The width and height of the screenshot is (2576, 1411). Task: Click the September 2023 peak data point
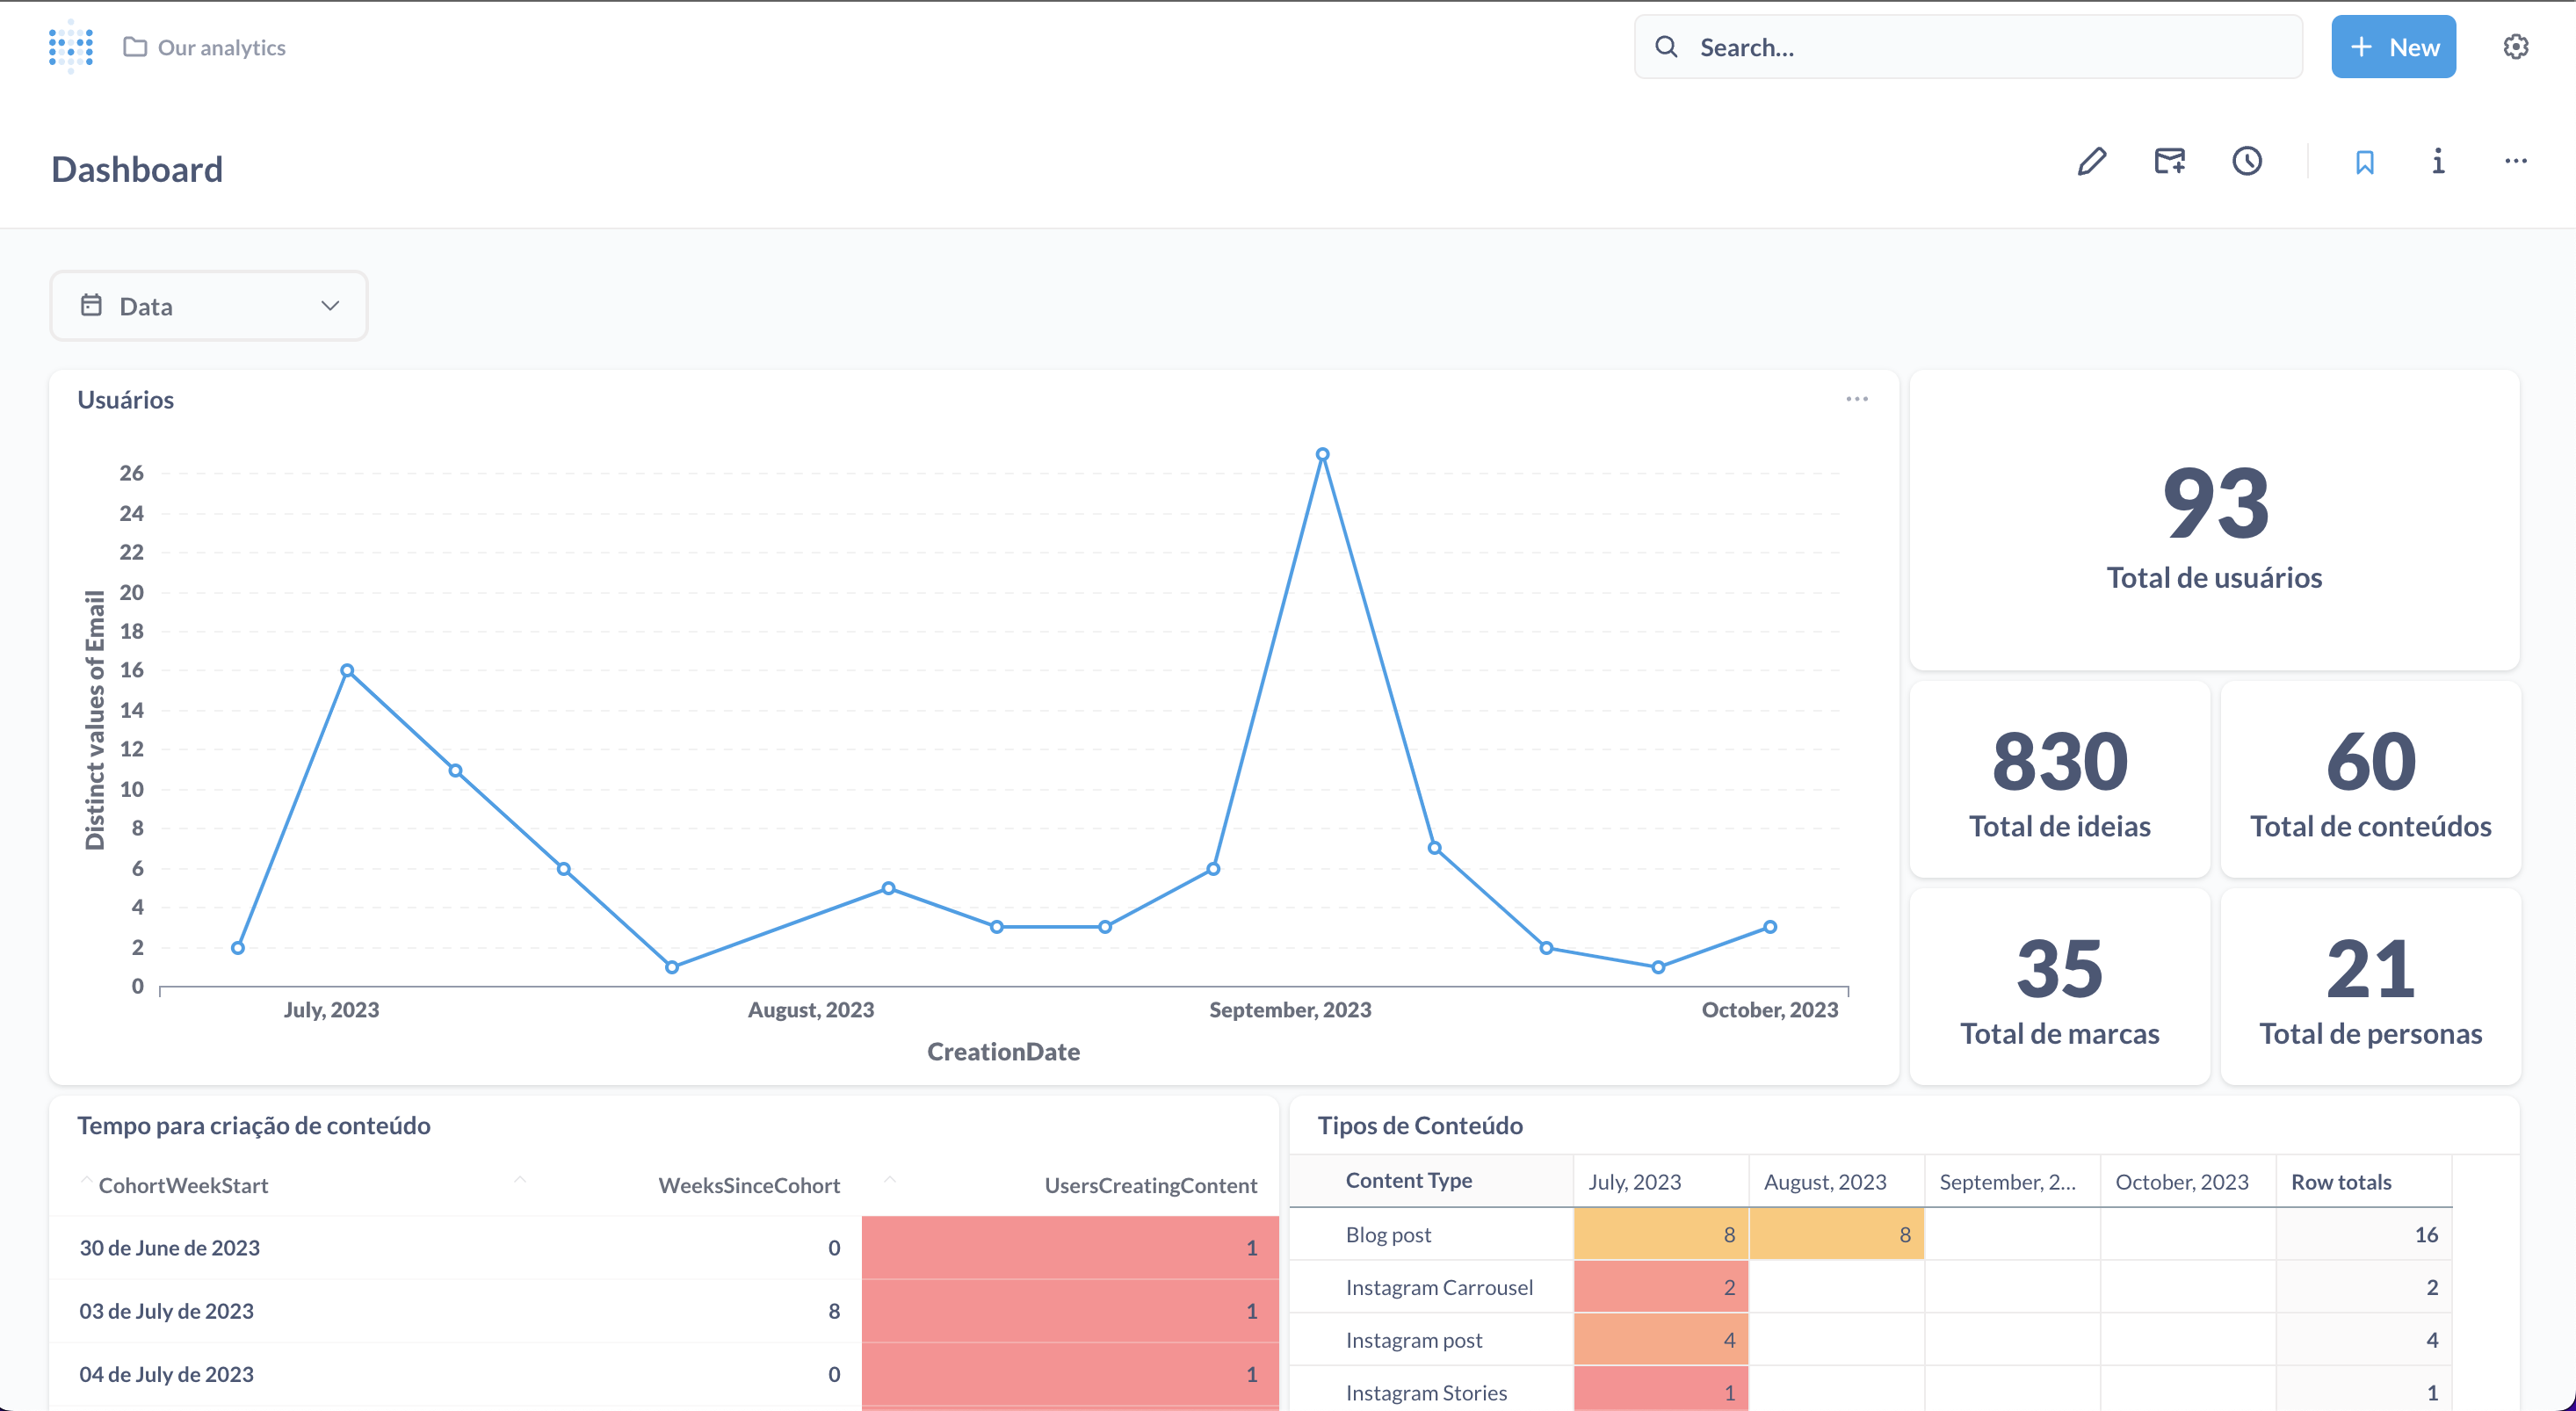(x=1322, y=455)
